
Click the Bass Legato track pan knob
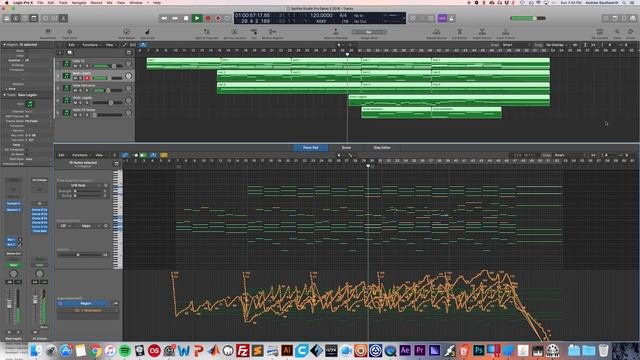coord(128,76)
